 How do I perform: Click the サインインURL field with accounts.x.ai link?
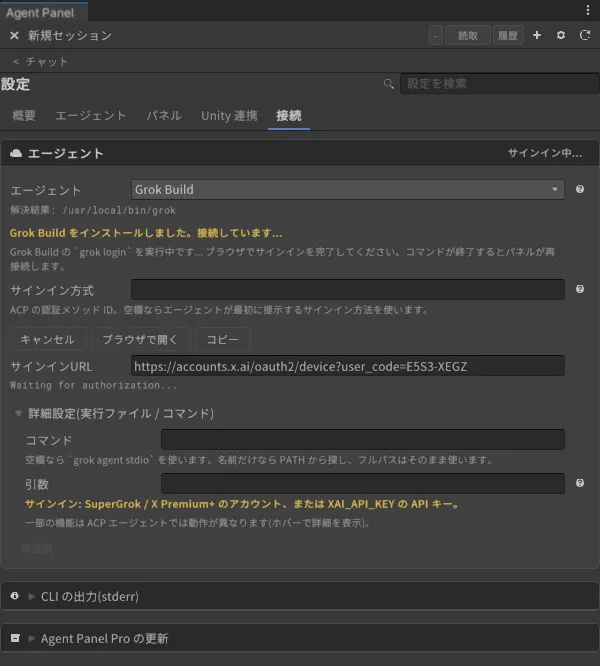tap(348, 366)
